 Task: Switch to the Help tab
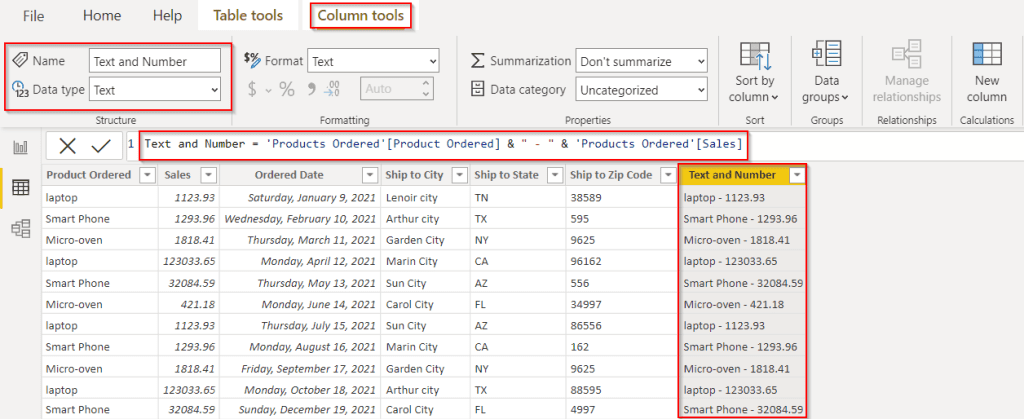pos(167,16)
